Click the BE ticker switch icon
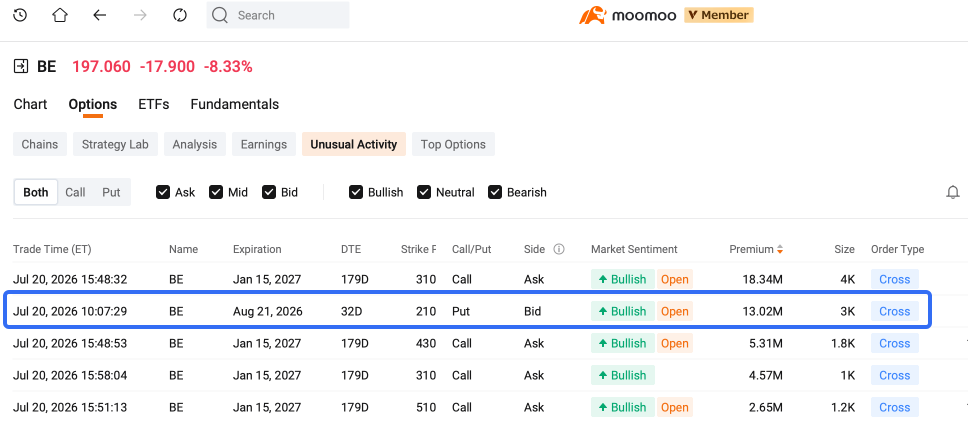 [x=20, y=66]
